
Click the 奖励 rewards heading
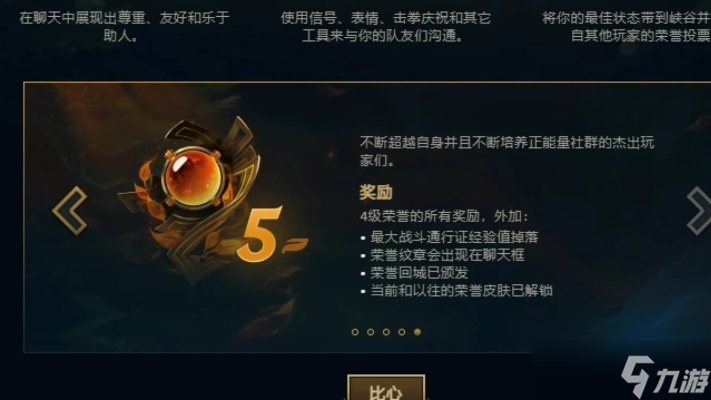point(376,192)
